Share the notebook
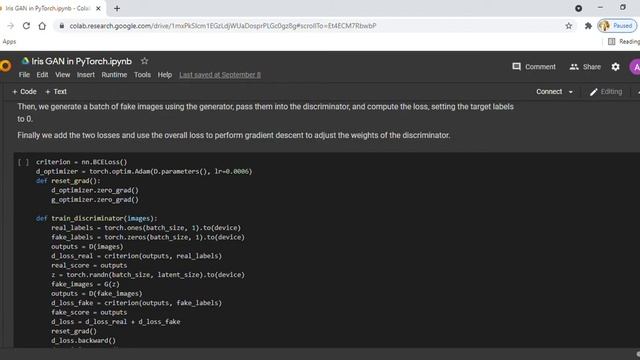The image size is (640, 360). [585, 67]
